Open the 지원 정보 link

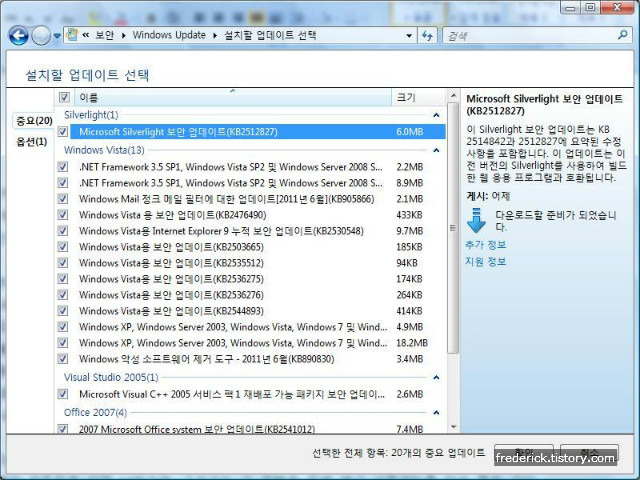pyautogui.click(x=486, y=262)
